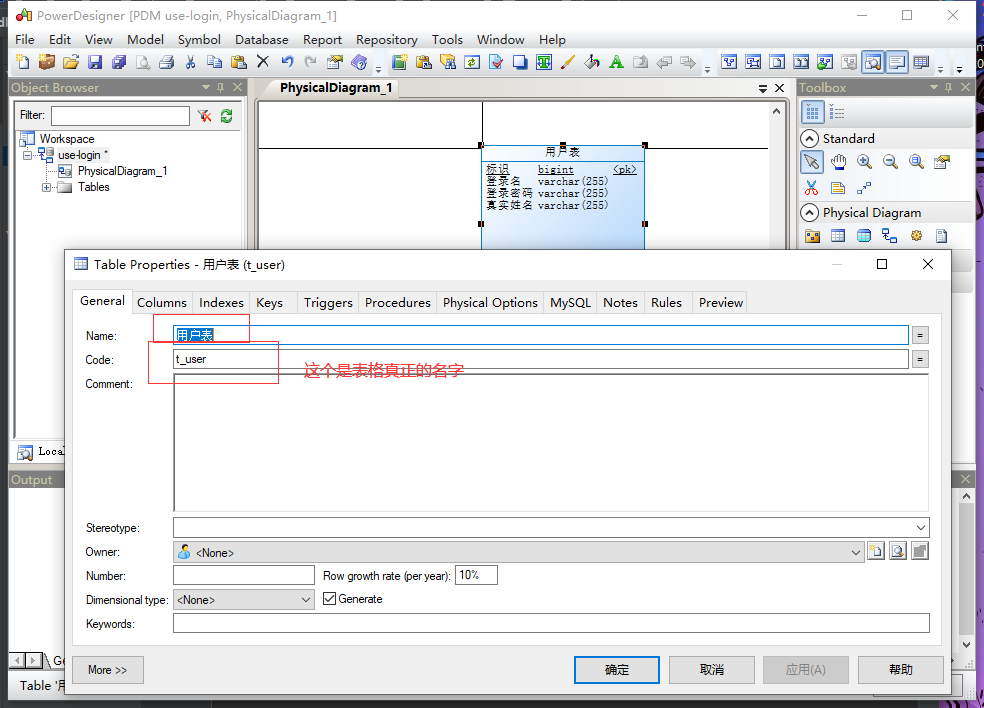Open the Stereotype dropdown
The image size is (984, 708).
(921, 528)
